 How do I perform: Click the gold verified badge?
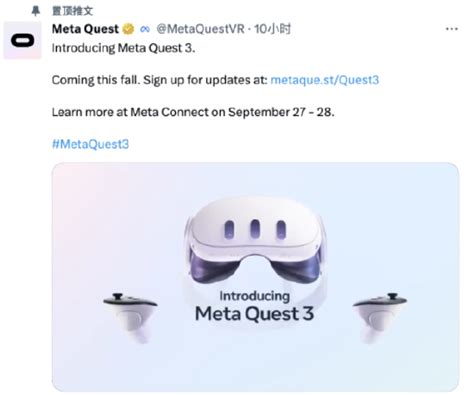[128, 29]
